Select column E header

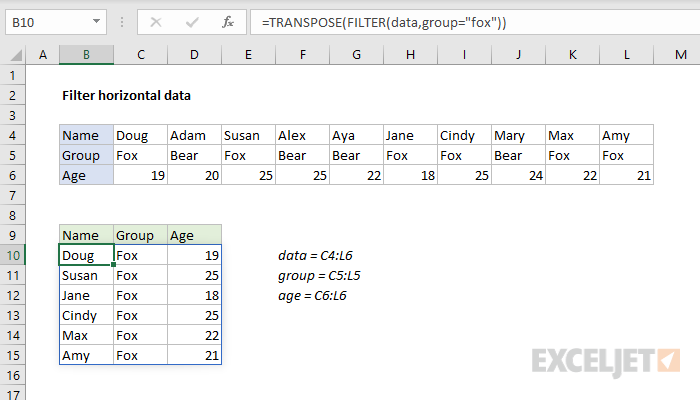click(x=248, y=55)
